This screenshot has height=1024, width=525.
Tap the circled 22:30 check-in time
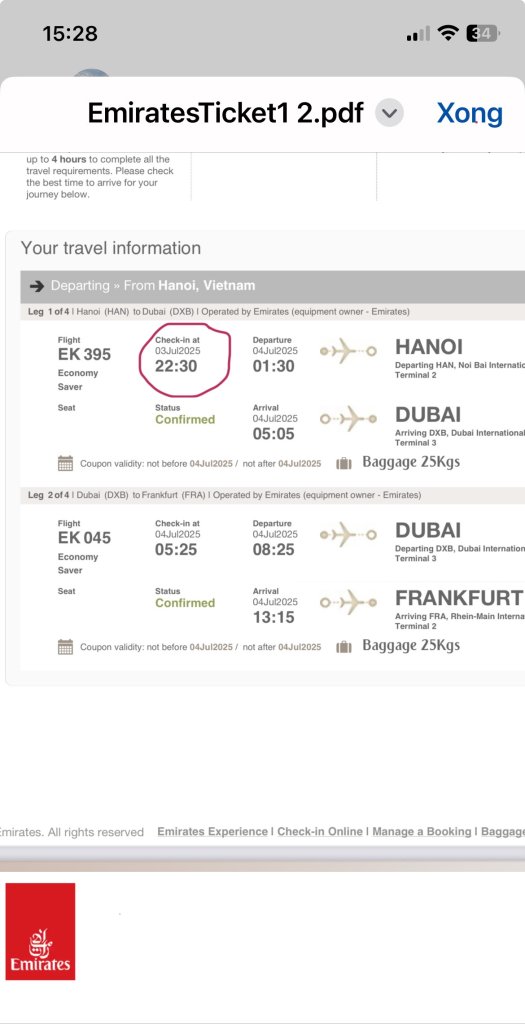(176, 366)
